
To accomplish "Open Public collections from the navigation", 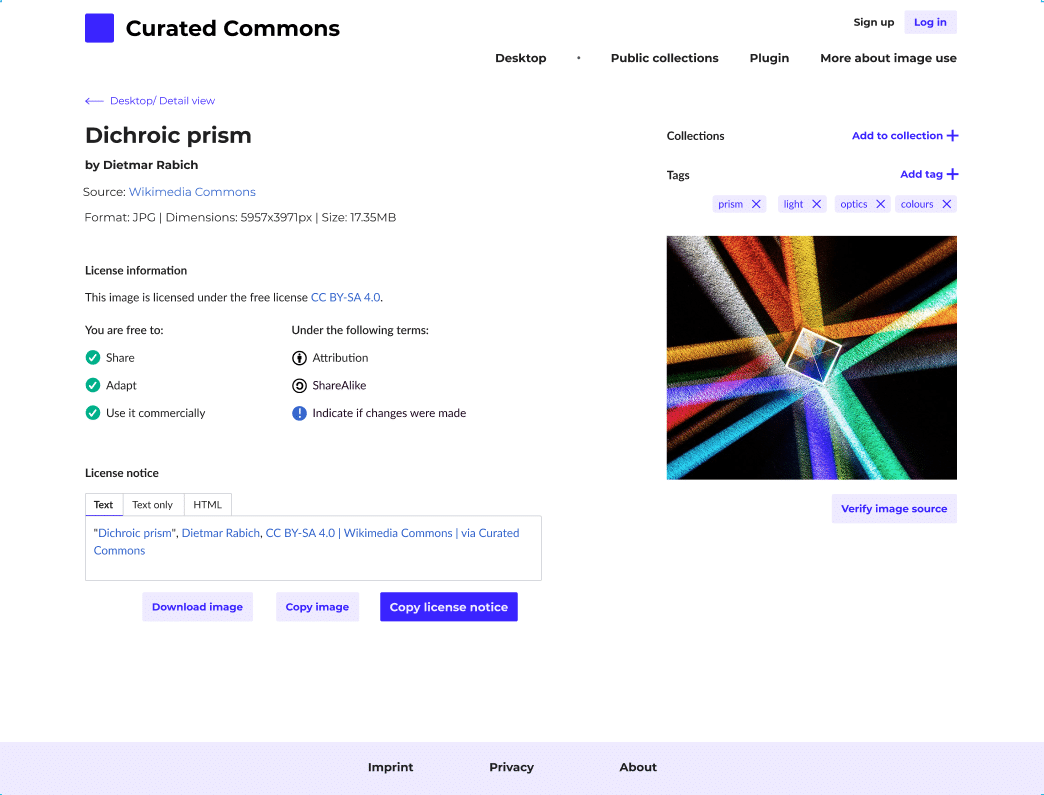I will click(x=664, y=58).
